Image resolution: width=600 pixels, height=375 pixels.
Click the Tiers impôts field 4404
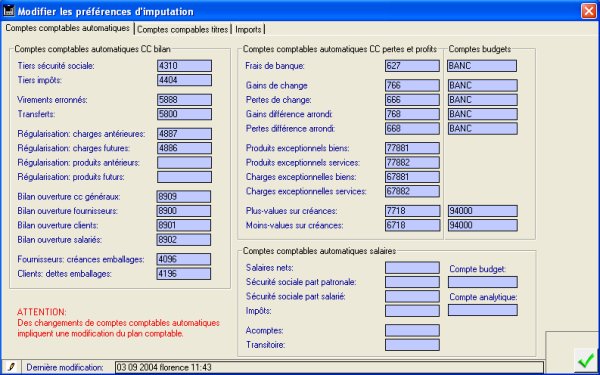[x=184, y=80]
